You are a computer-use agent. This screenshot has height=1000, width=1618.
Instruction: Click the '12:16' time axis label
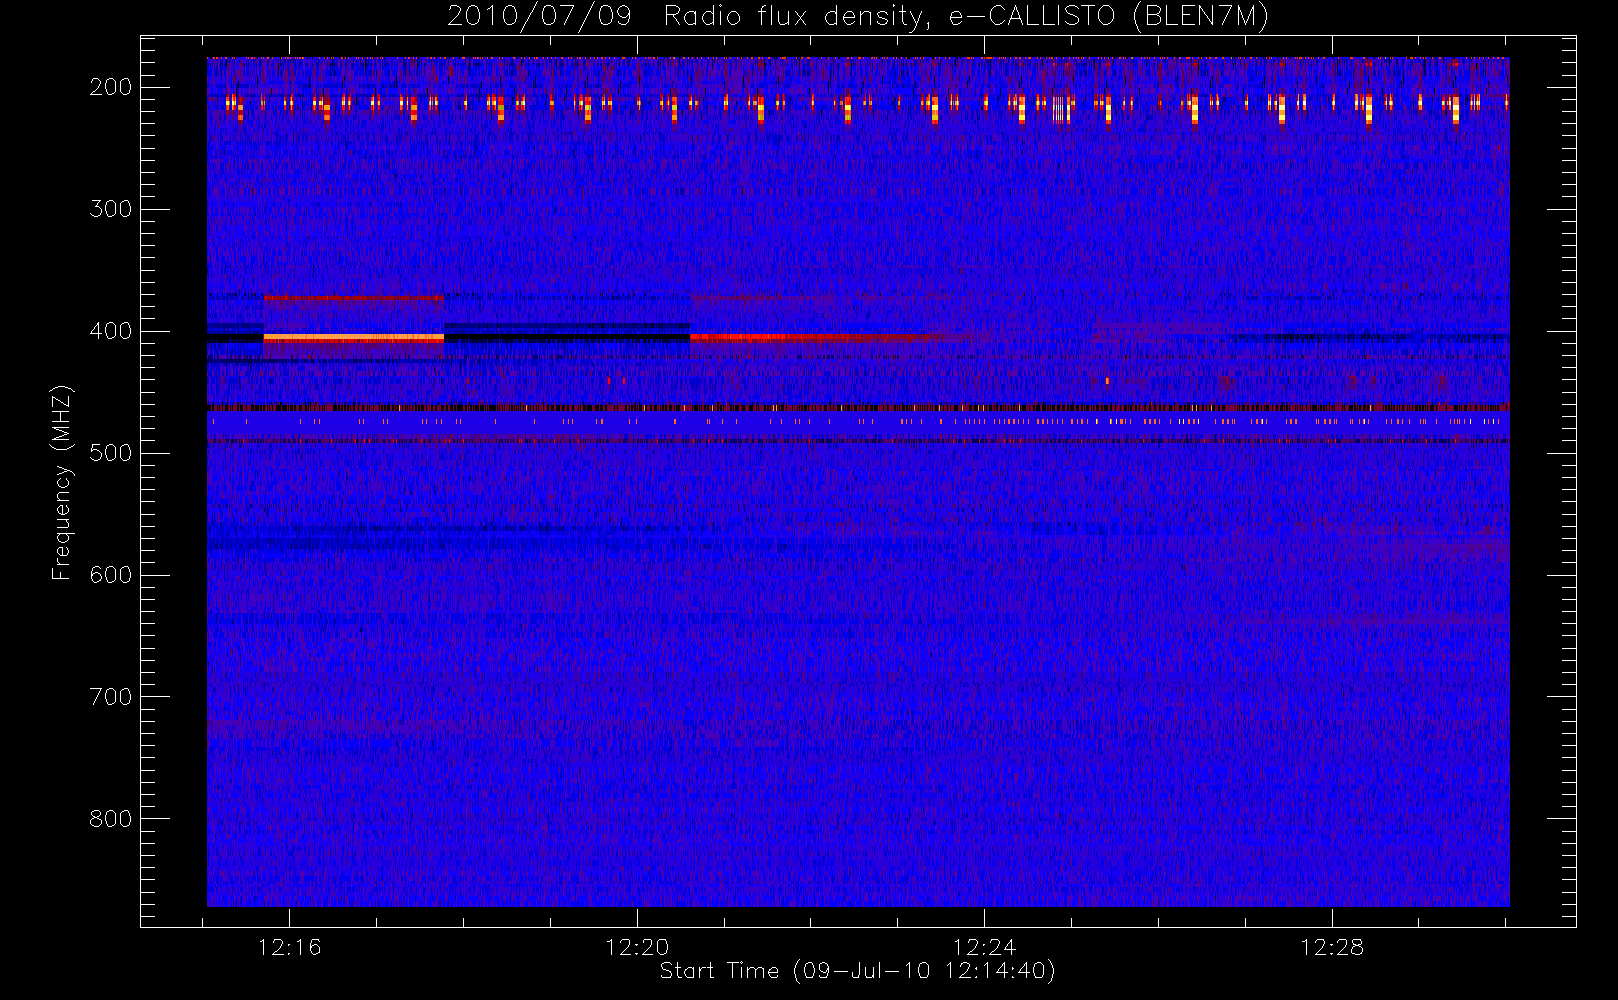(x=289, y=947)
